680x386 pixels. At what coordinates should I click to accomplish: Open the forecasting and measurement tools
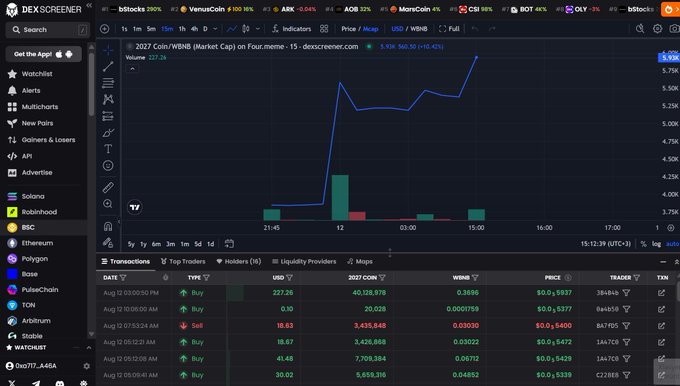point(108,116)
